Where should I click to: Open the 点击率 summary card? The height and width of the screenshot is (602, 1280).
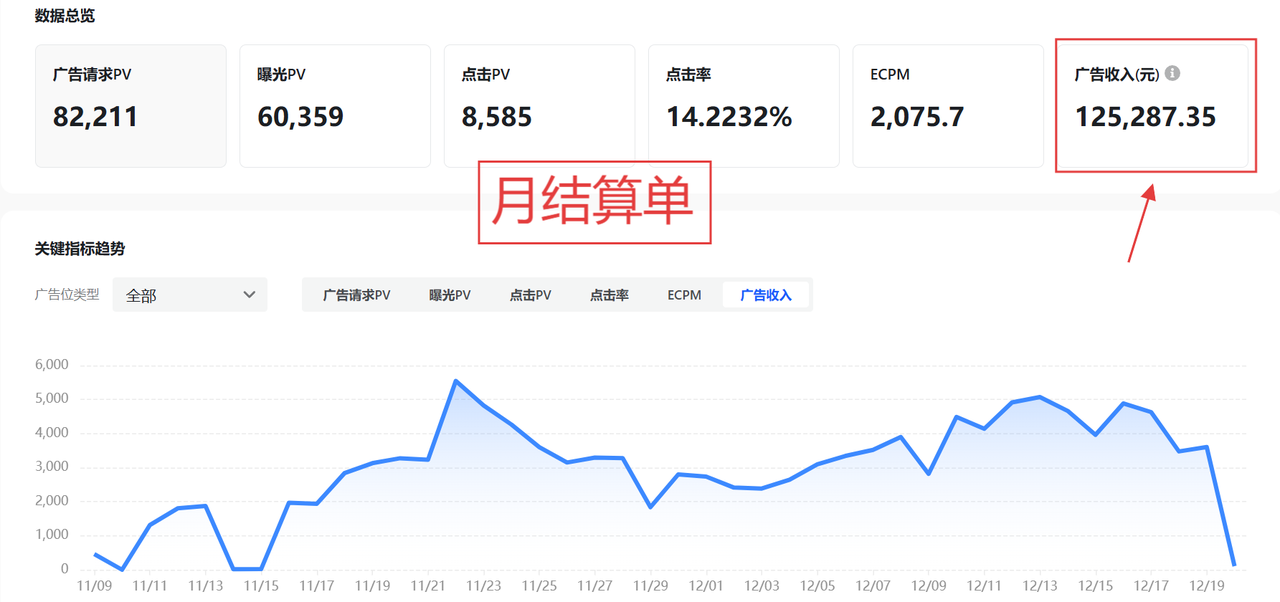[743, 105]
